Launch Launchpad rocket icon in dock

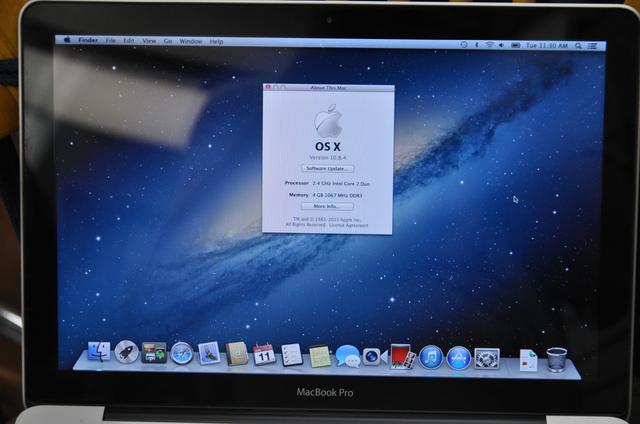click(126, 352)
